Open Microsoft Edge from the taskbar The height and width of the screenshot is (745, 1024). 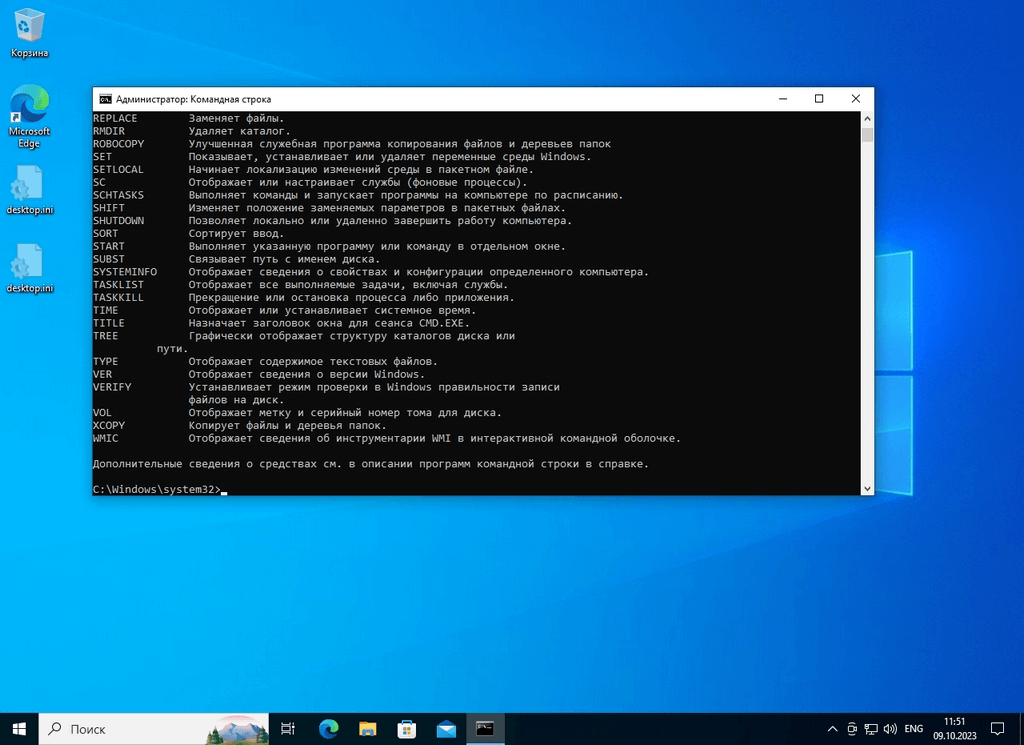coord(328,729)
